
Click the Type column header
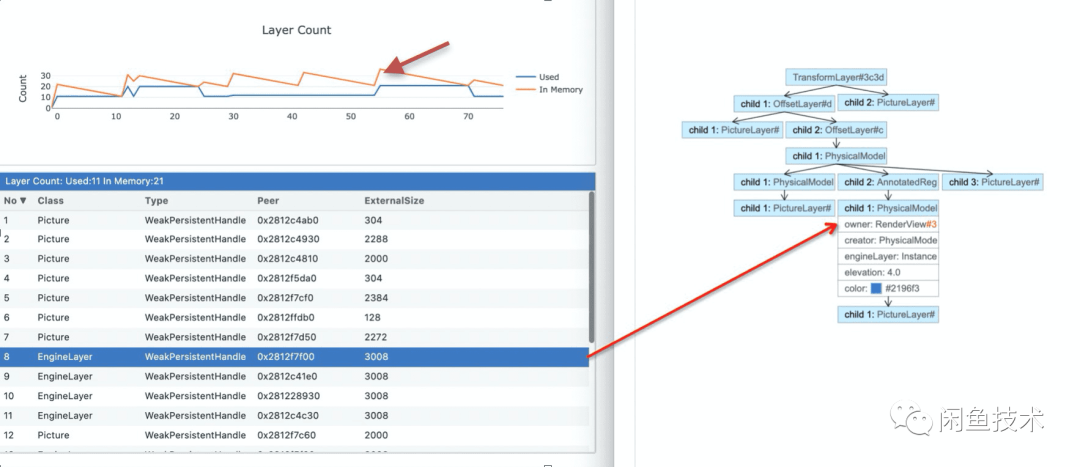[156, 201]
